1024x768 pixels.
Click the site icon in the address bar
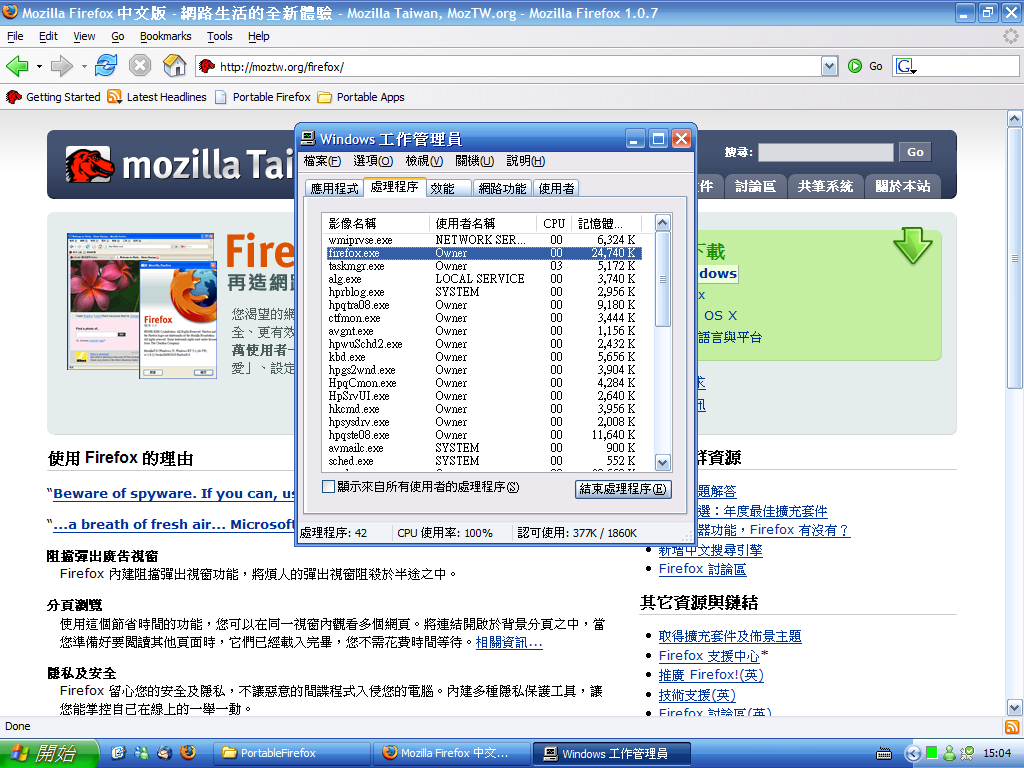tap(207, 66)
